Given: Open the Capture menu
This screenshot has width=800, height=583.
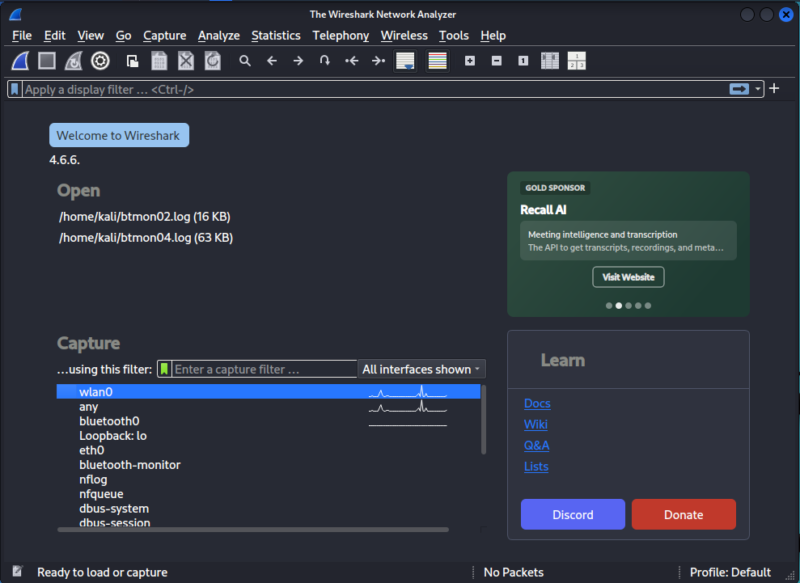Looking at the screenshot, I should (x=165, y=36).
